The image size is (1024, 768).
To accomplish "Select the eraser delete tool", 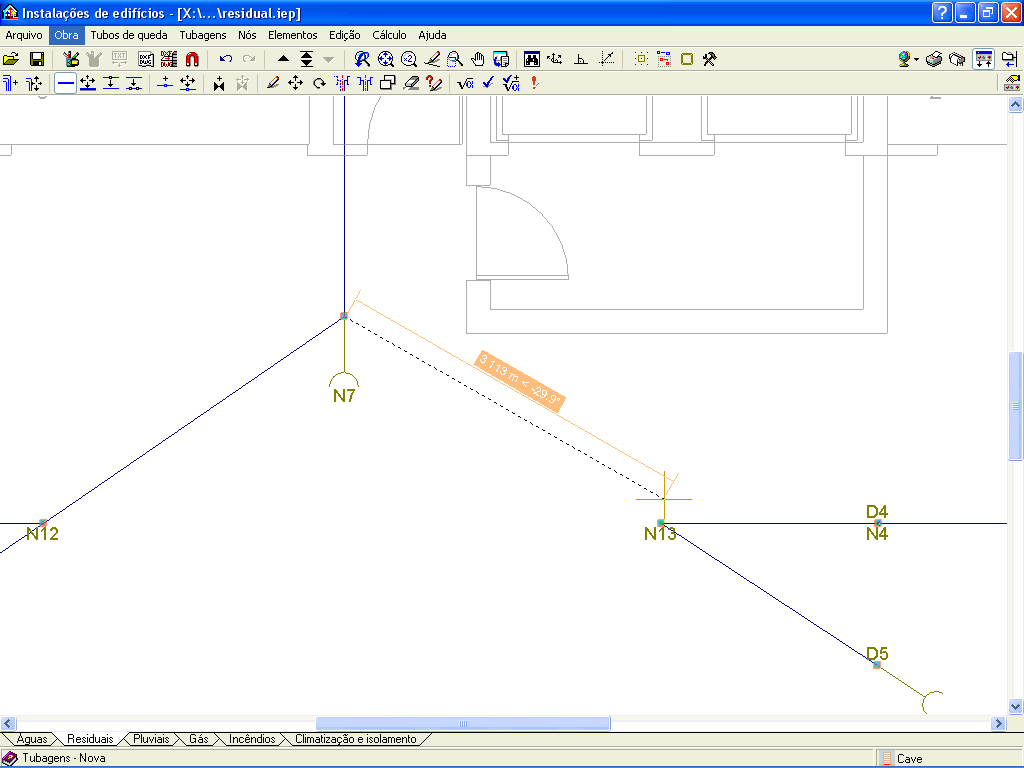I will pyautogui.click(x=411, y=83).
